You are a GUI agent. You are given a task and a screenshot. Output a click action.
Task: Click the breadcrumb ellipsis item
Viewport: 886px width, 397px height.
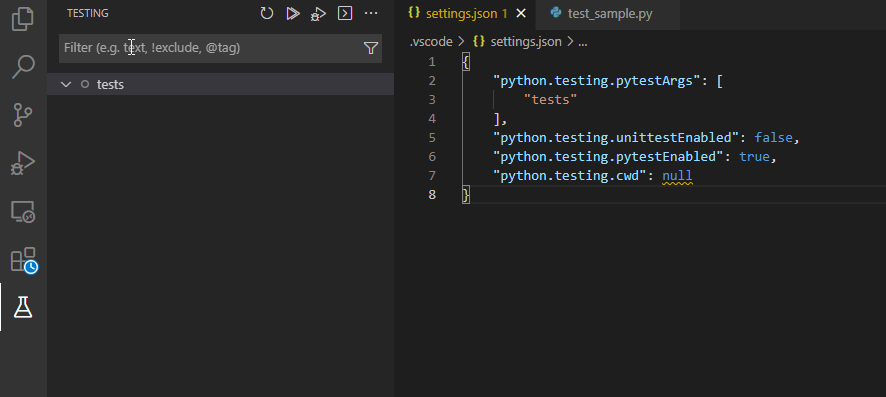click(x=583, y=42)
